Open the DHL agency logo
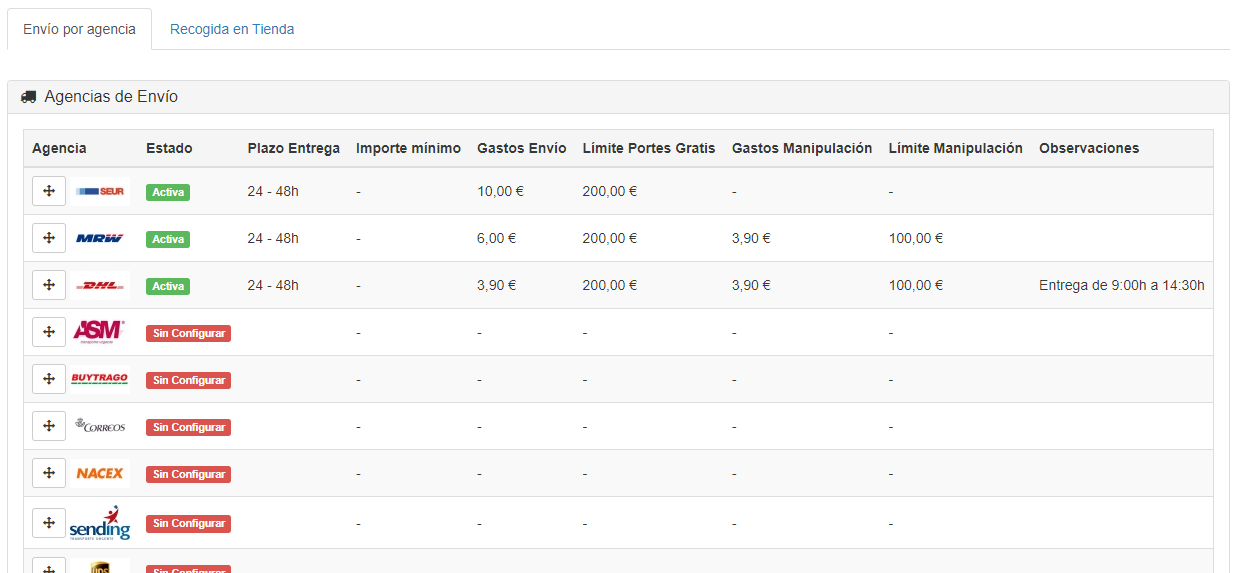 100,285
